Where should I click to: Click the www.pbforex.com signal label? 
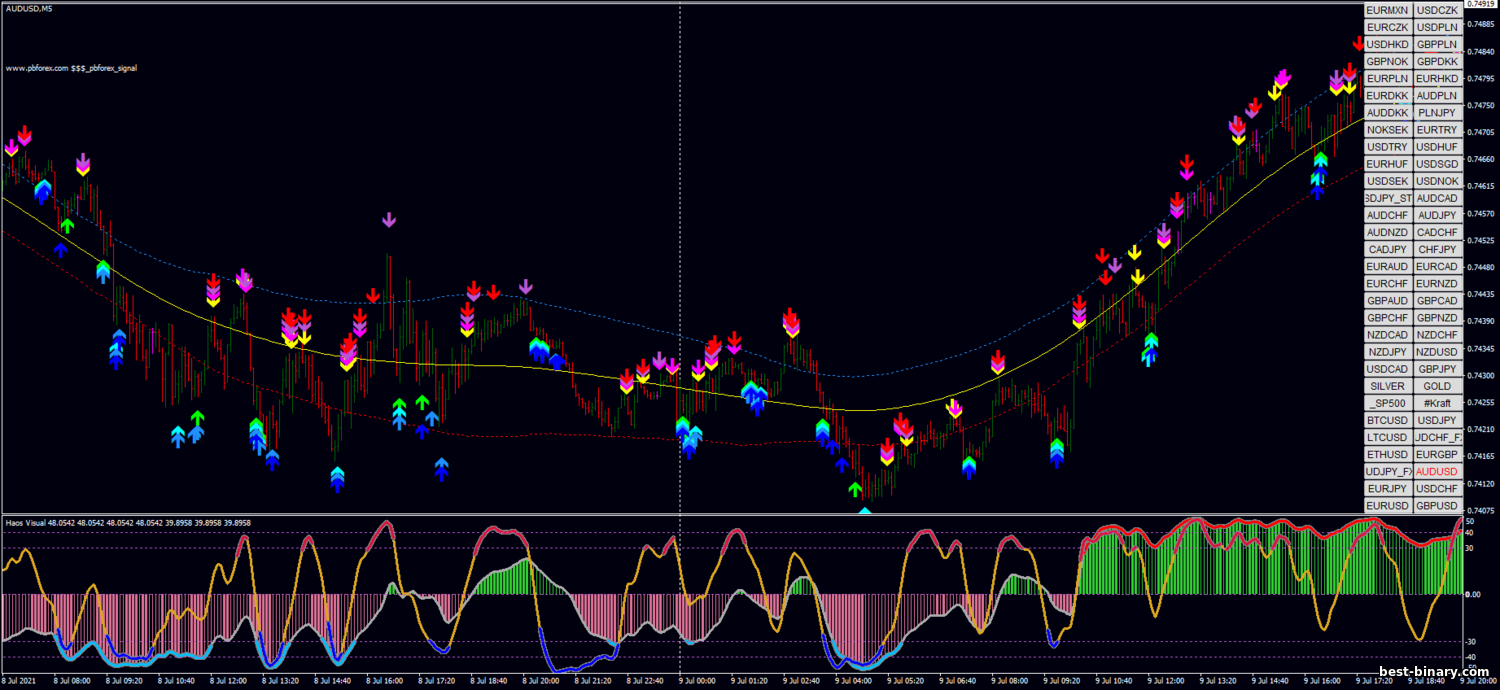tap(71, 69)
